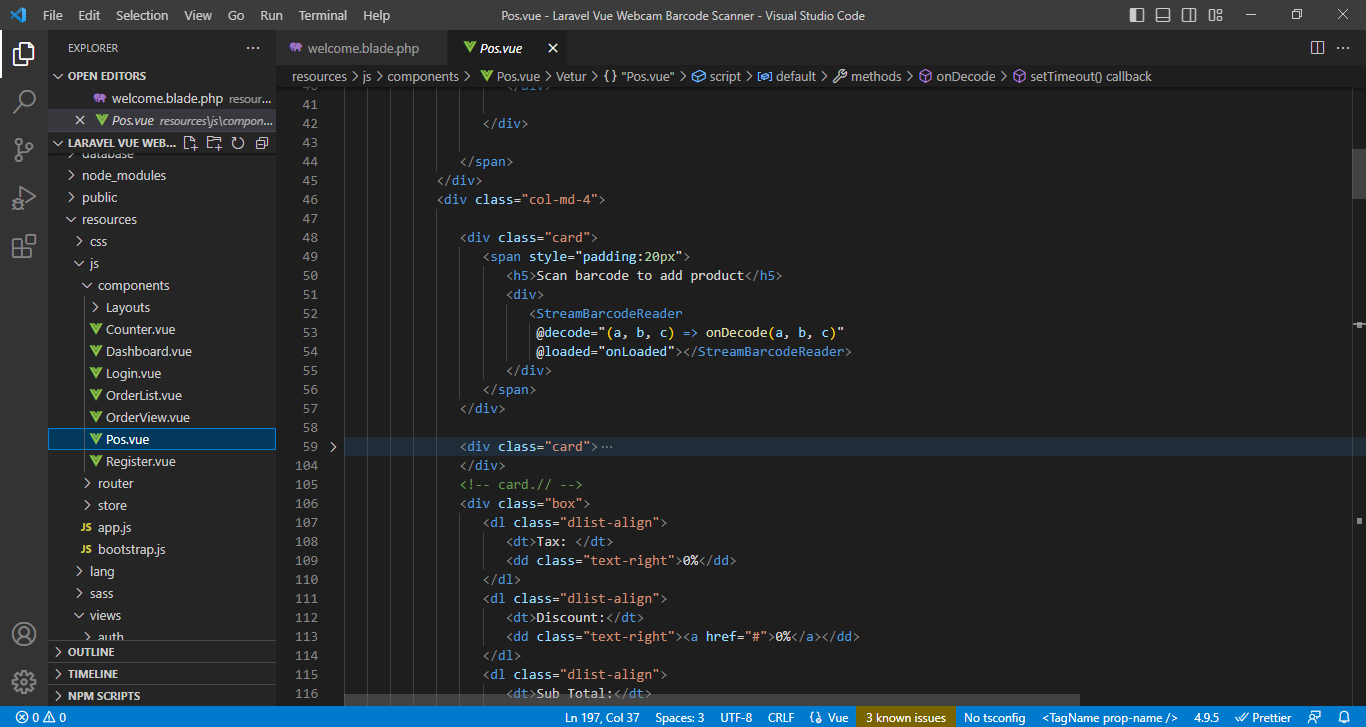Open OrderList.vue from the file tree
Viewport: 1366px width, 727px height.
pos(162,395)
